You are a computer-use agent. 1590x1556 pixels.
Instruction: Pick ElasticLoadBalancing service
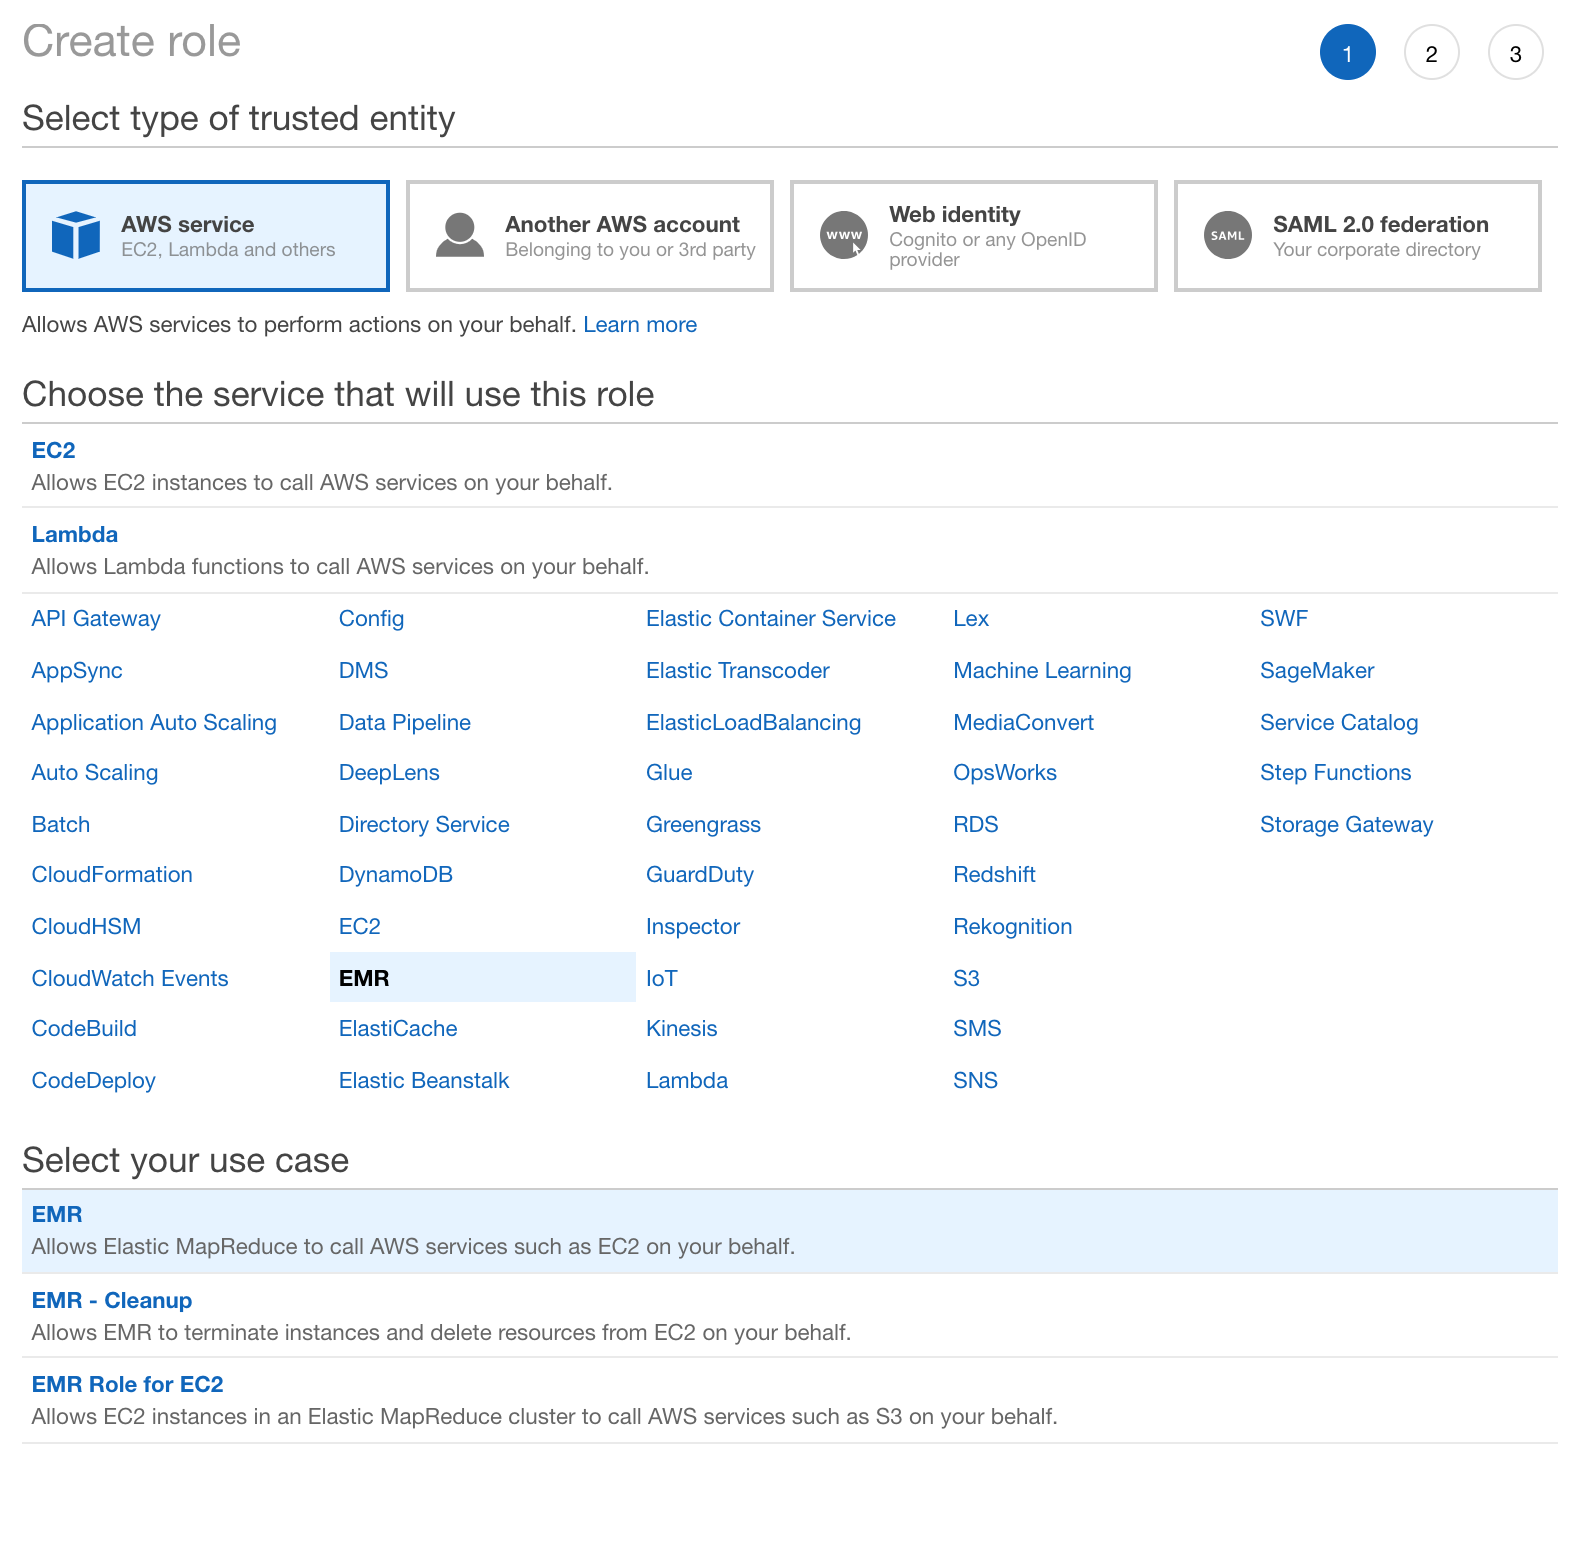[x=753, y=723]
